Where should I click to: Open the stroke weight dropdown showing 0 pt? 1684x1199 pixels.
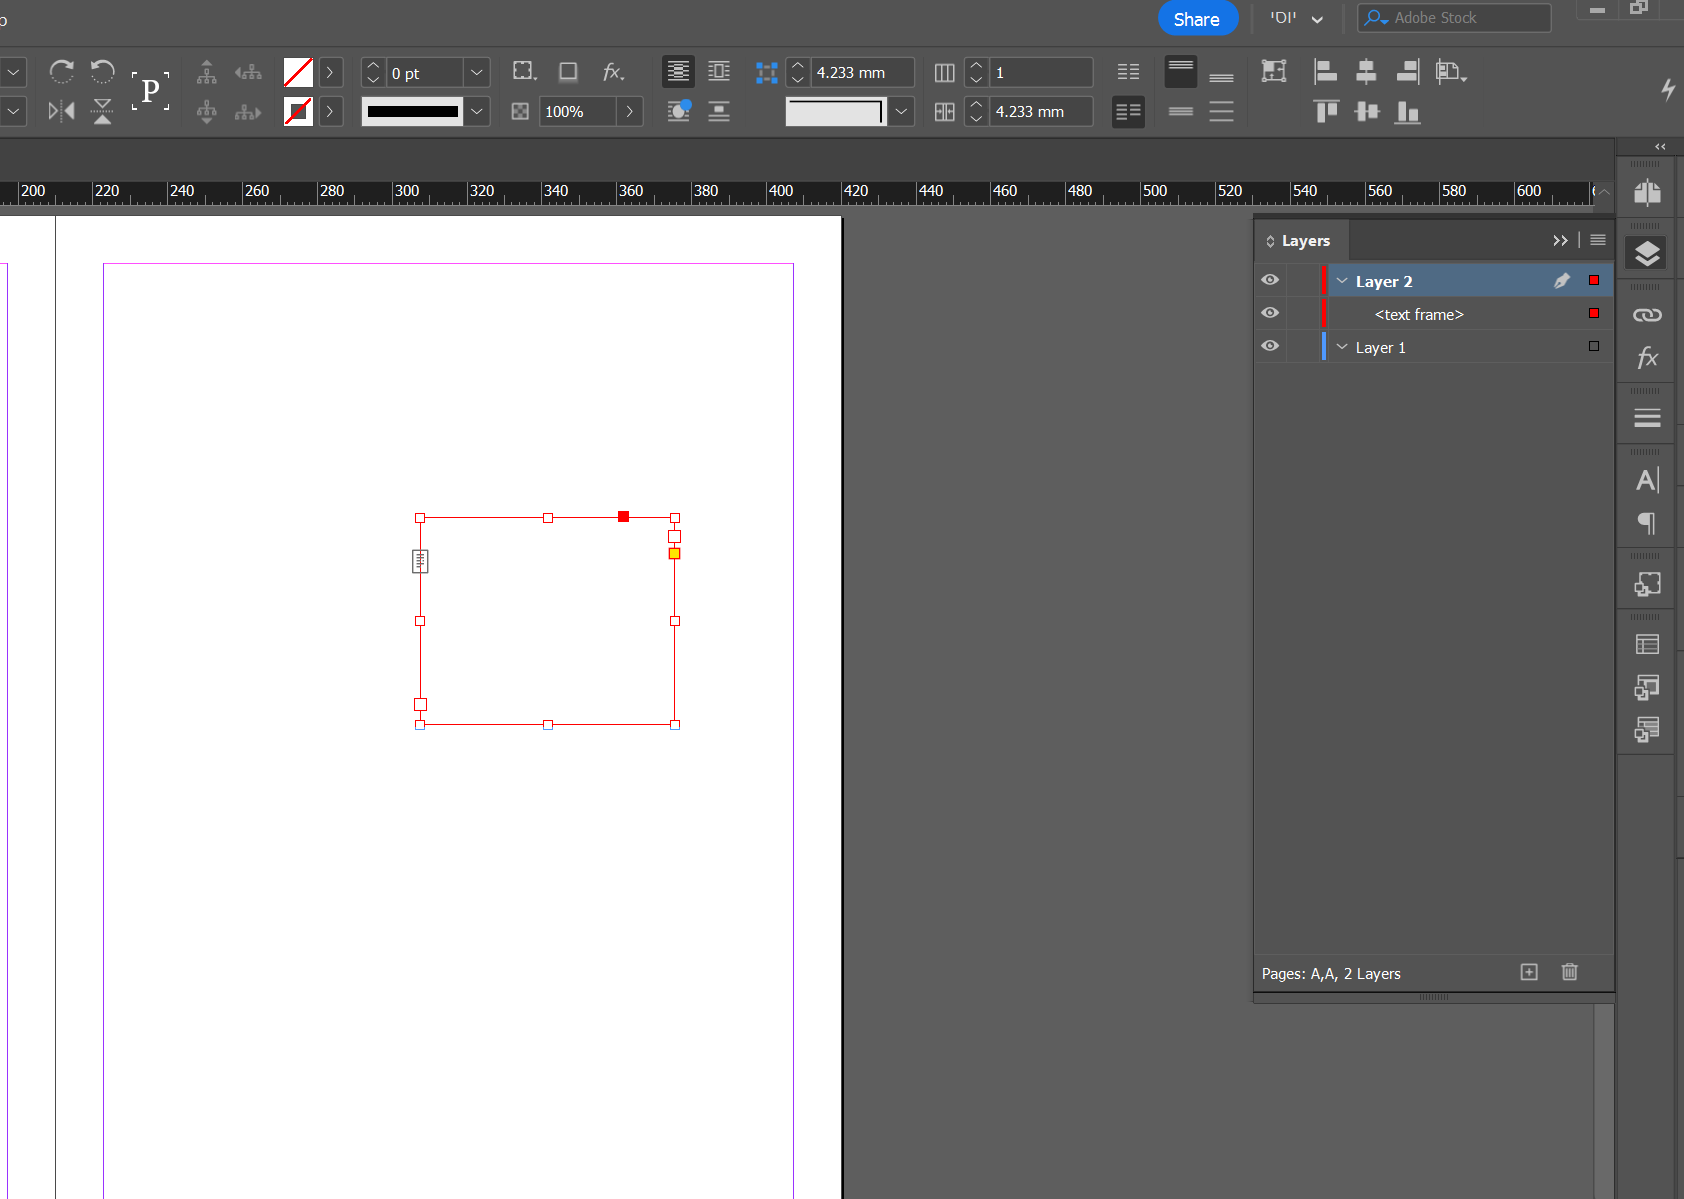point(477,72)
